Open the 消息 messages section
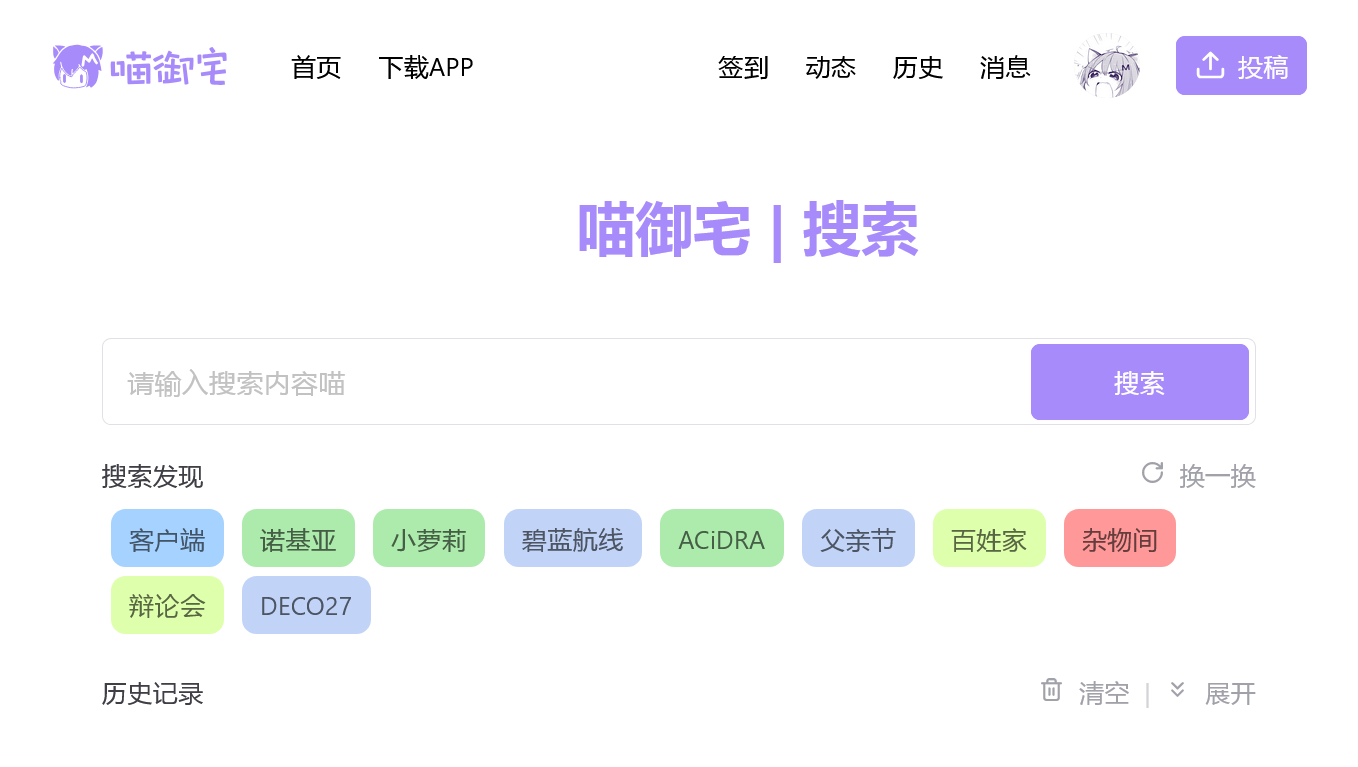The height and width of the screenshot is (767, 1358). pos(1005,67)
